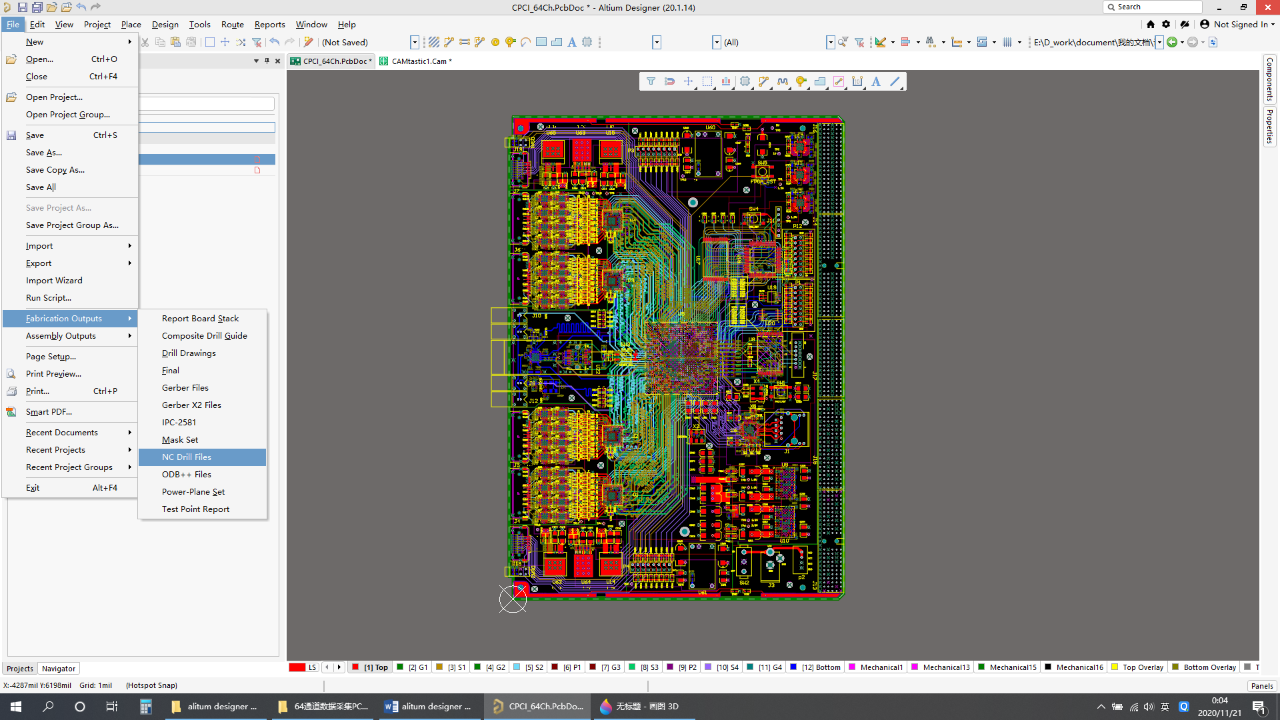Viewport: 1280px width, 720px height.
Task: Switch to the Navigator panel tab
Action: pyautogui.click(x=58, y=668)
